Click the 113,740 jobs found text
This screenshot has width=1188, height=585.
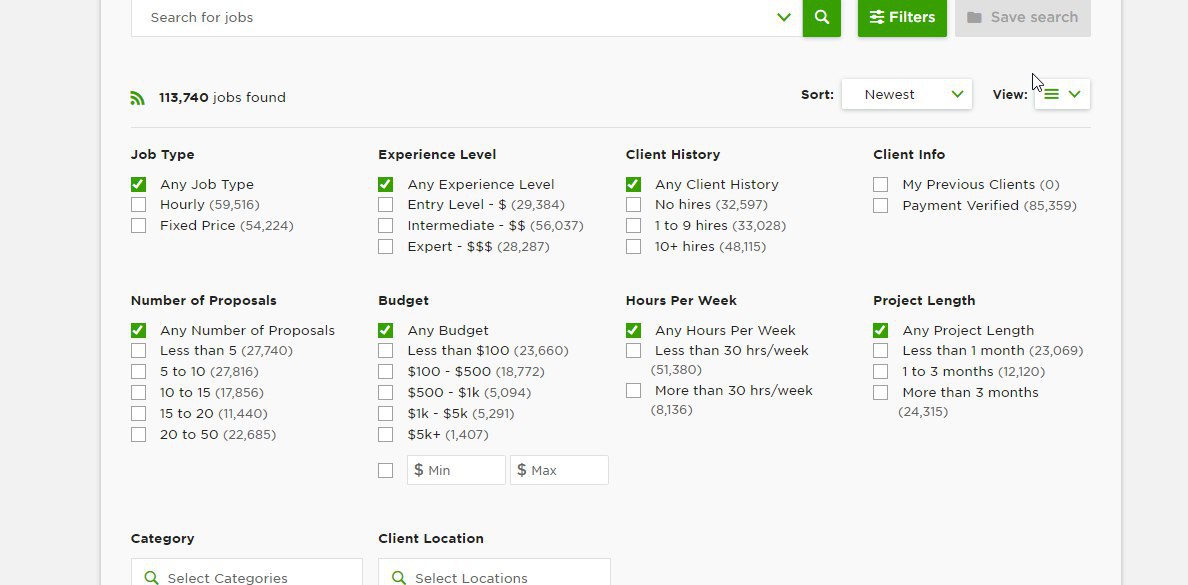point(222,98)
